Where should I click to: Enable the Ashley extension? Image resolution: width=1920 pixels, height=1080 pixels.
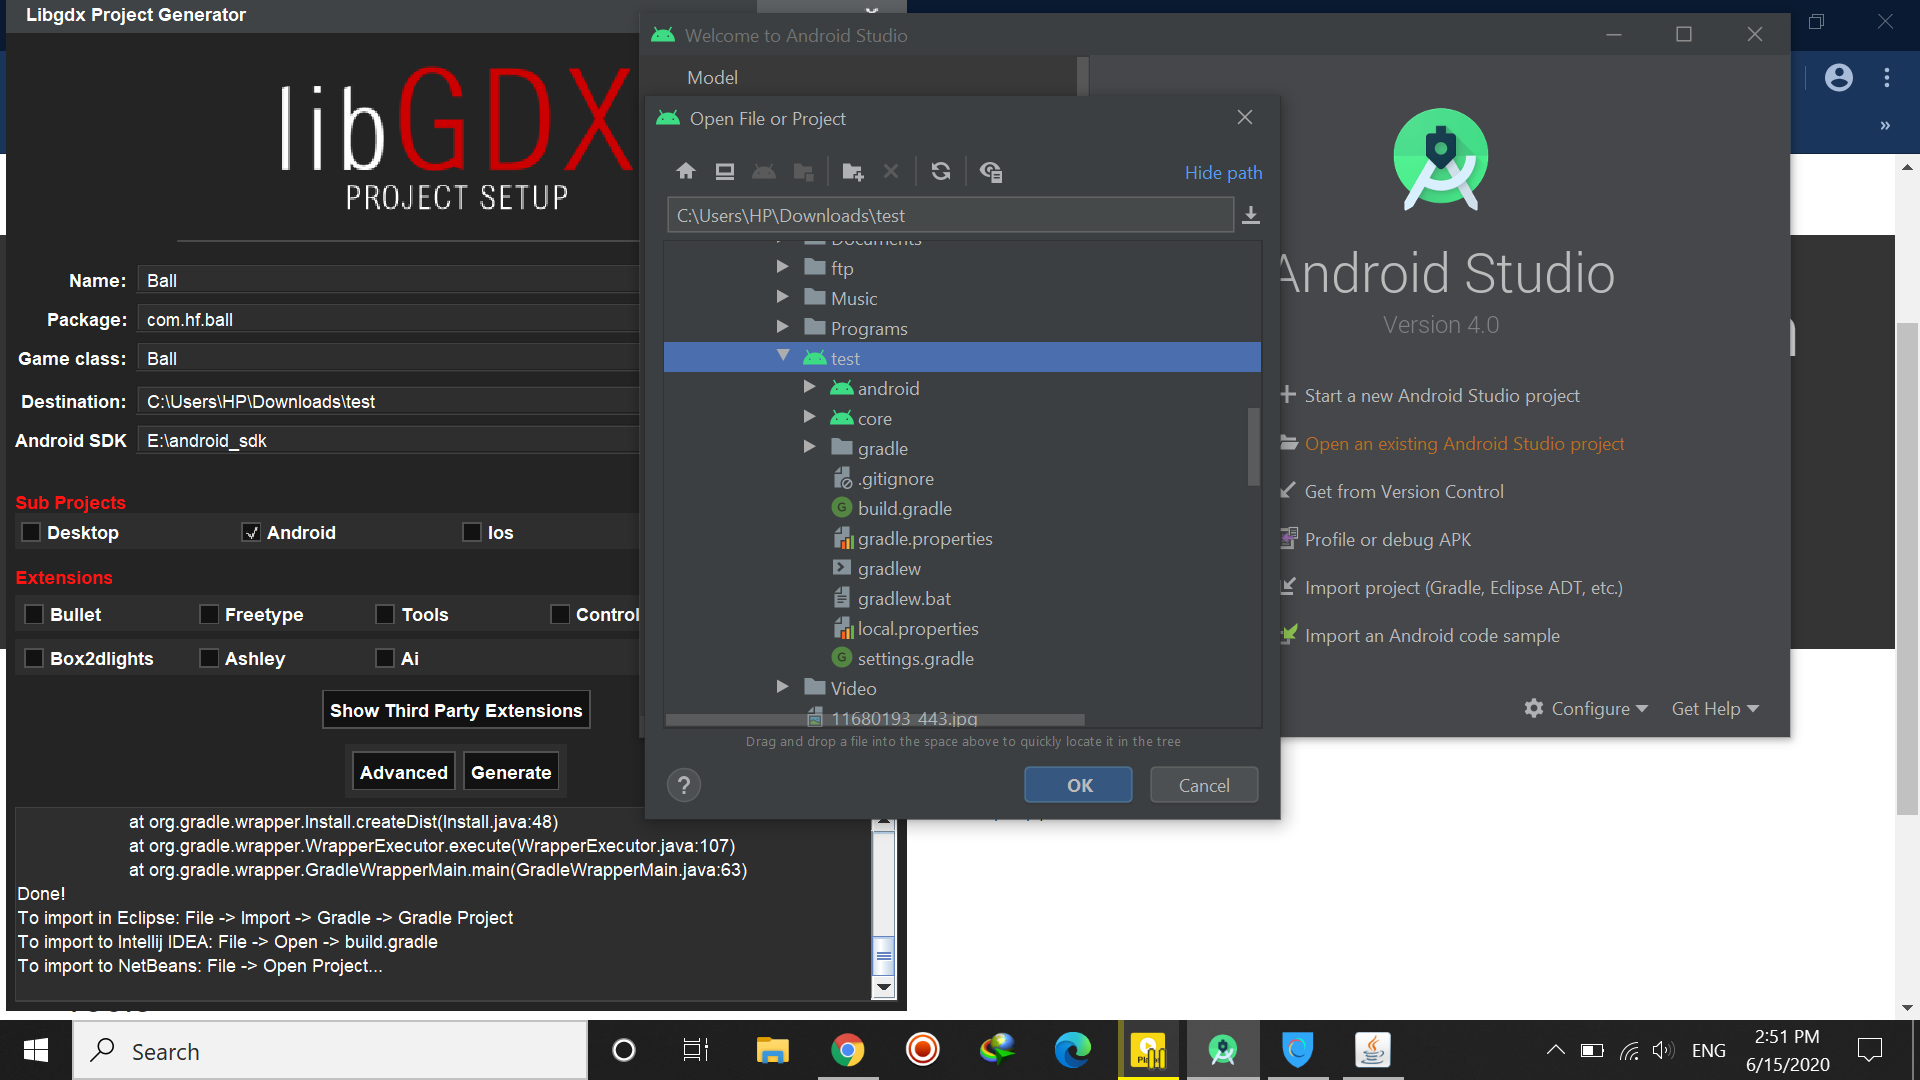tap(209, 658)
